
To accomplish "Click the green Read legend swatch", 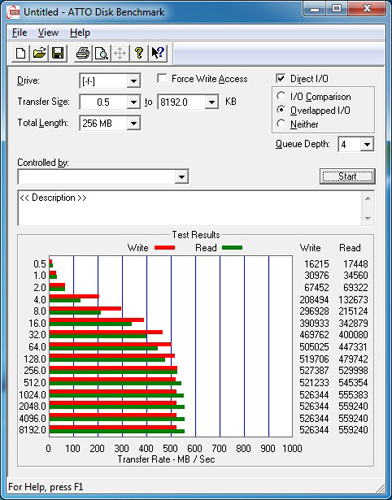I will coord(232,248).
